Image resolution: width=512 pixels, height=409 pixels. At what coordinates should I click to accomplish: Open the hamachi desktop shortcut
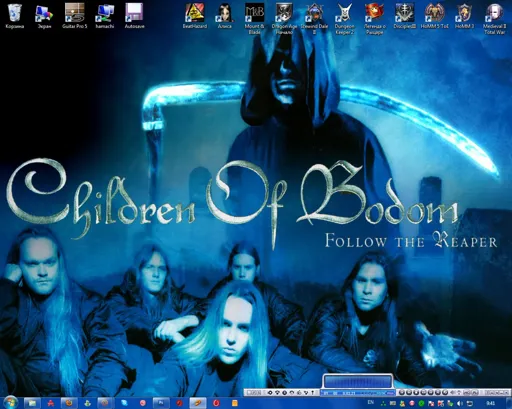click(x=105, y=16)
